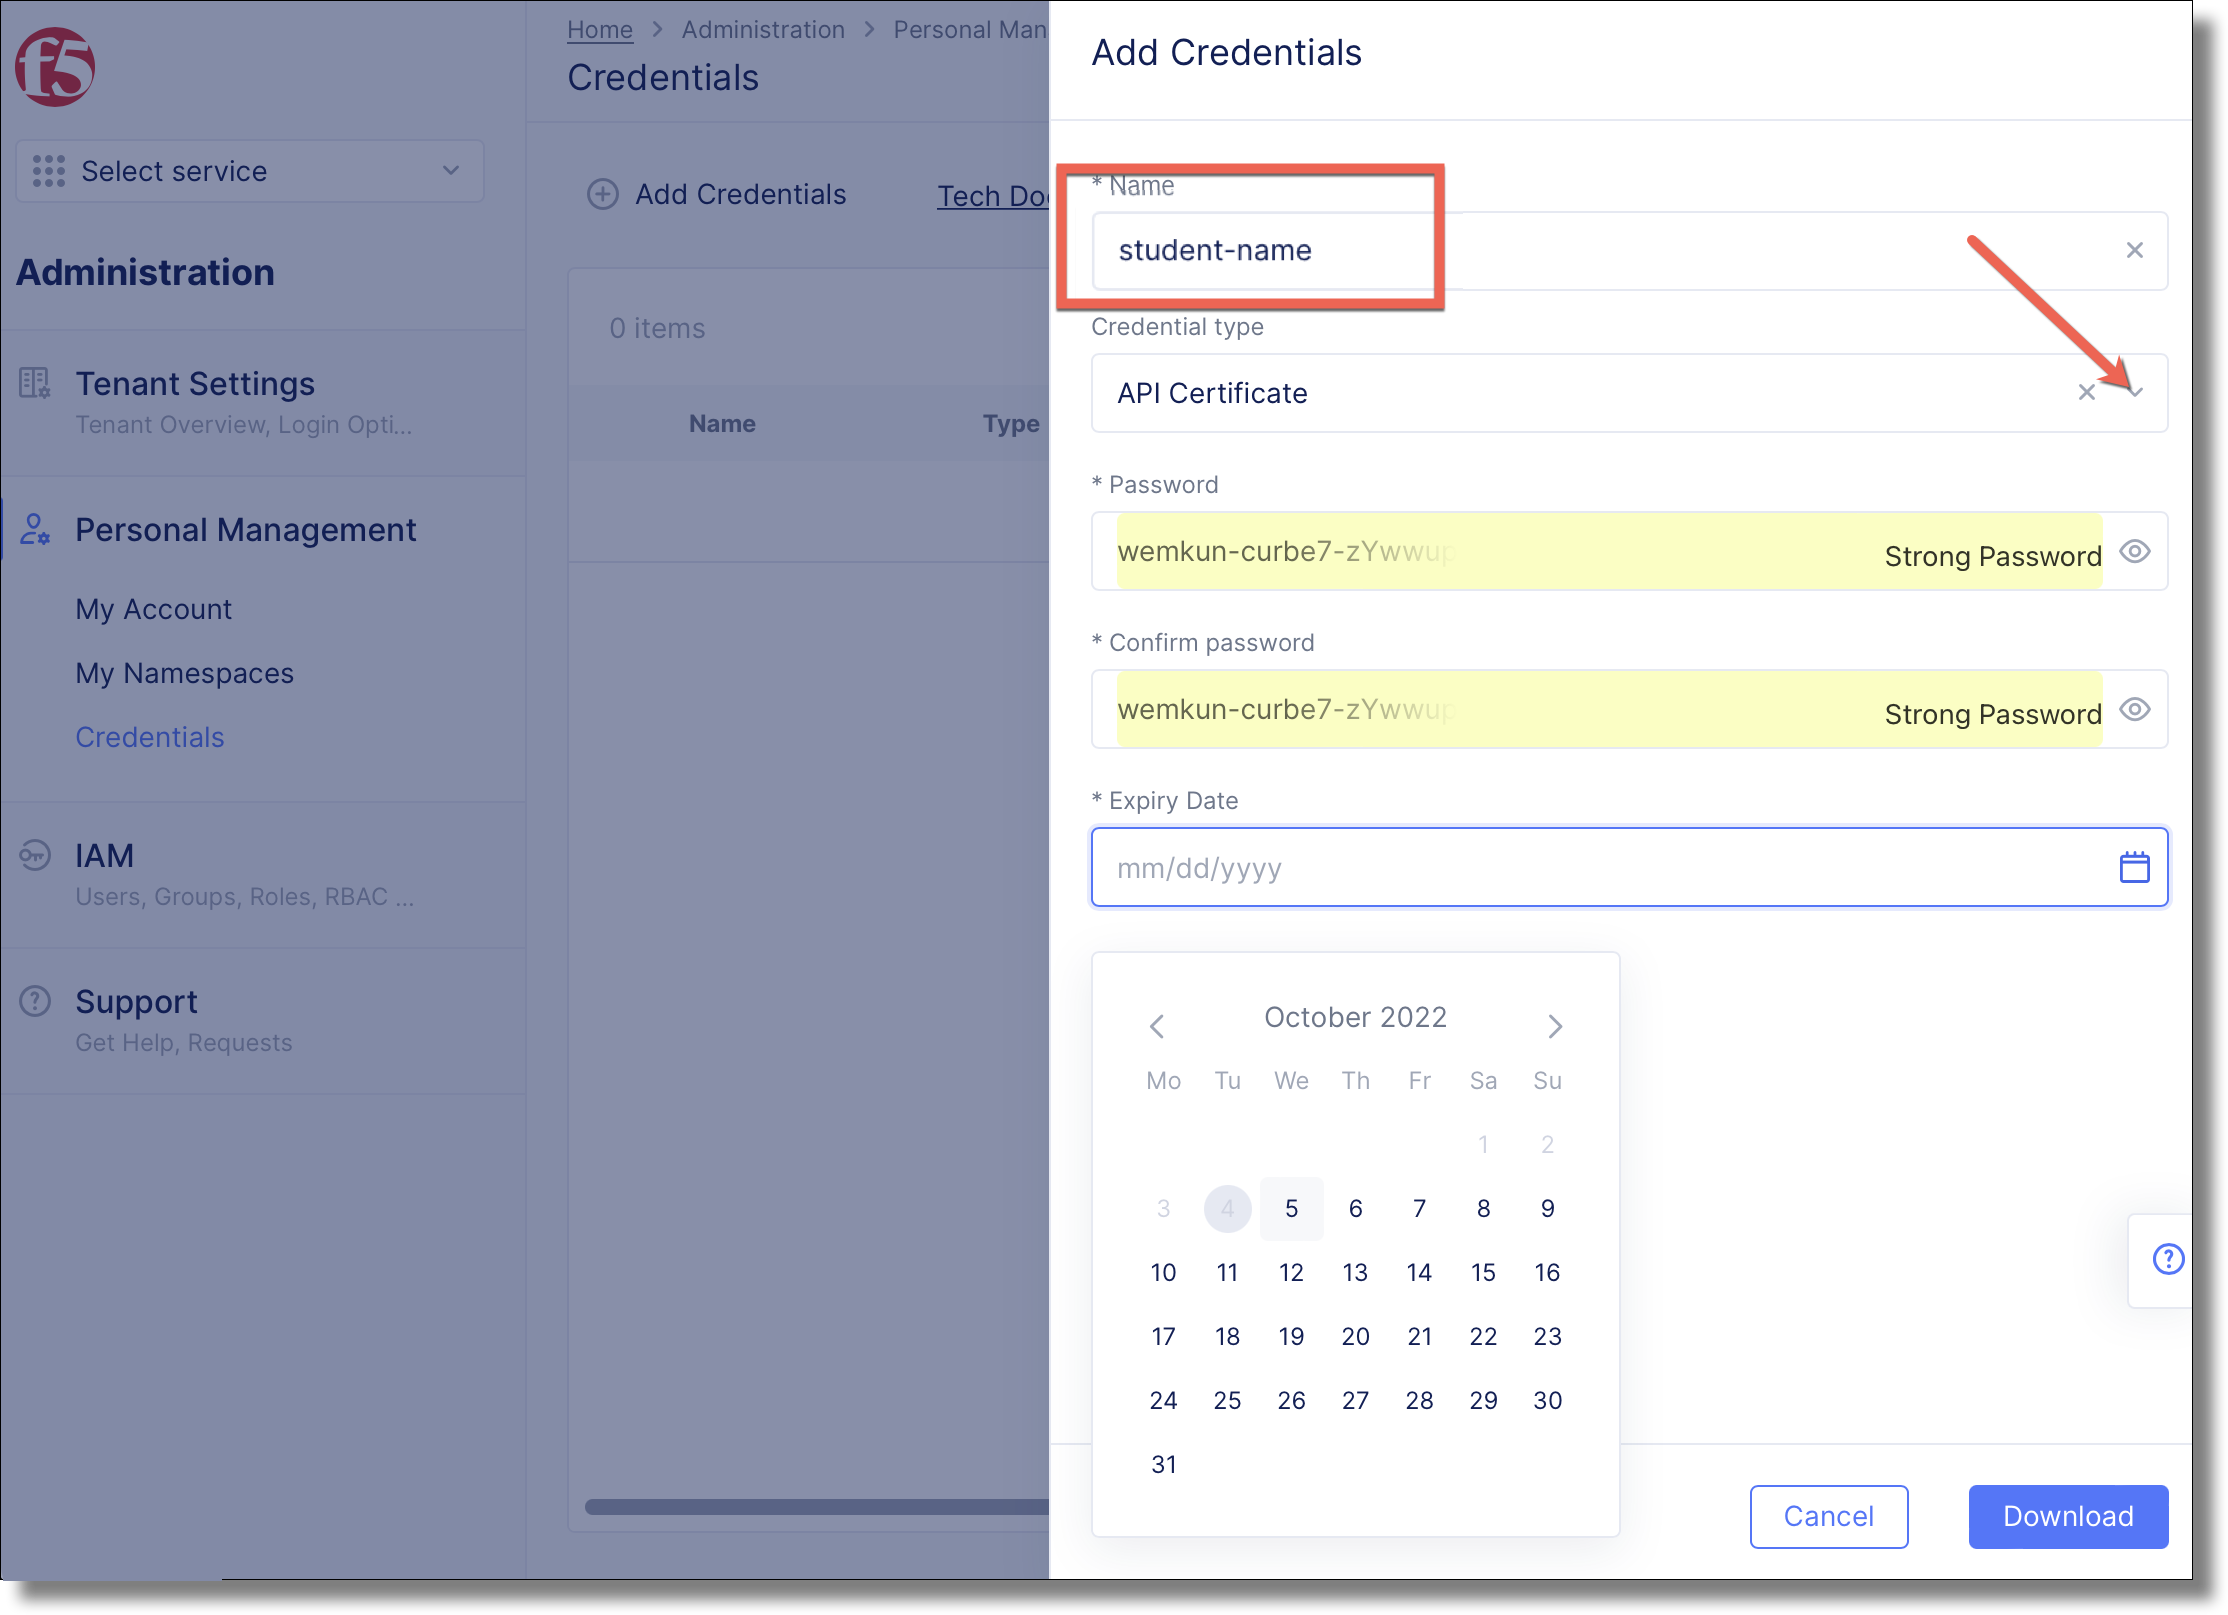Go to My Account

tap(154, 609)
